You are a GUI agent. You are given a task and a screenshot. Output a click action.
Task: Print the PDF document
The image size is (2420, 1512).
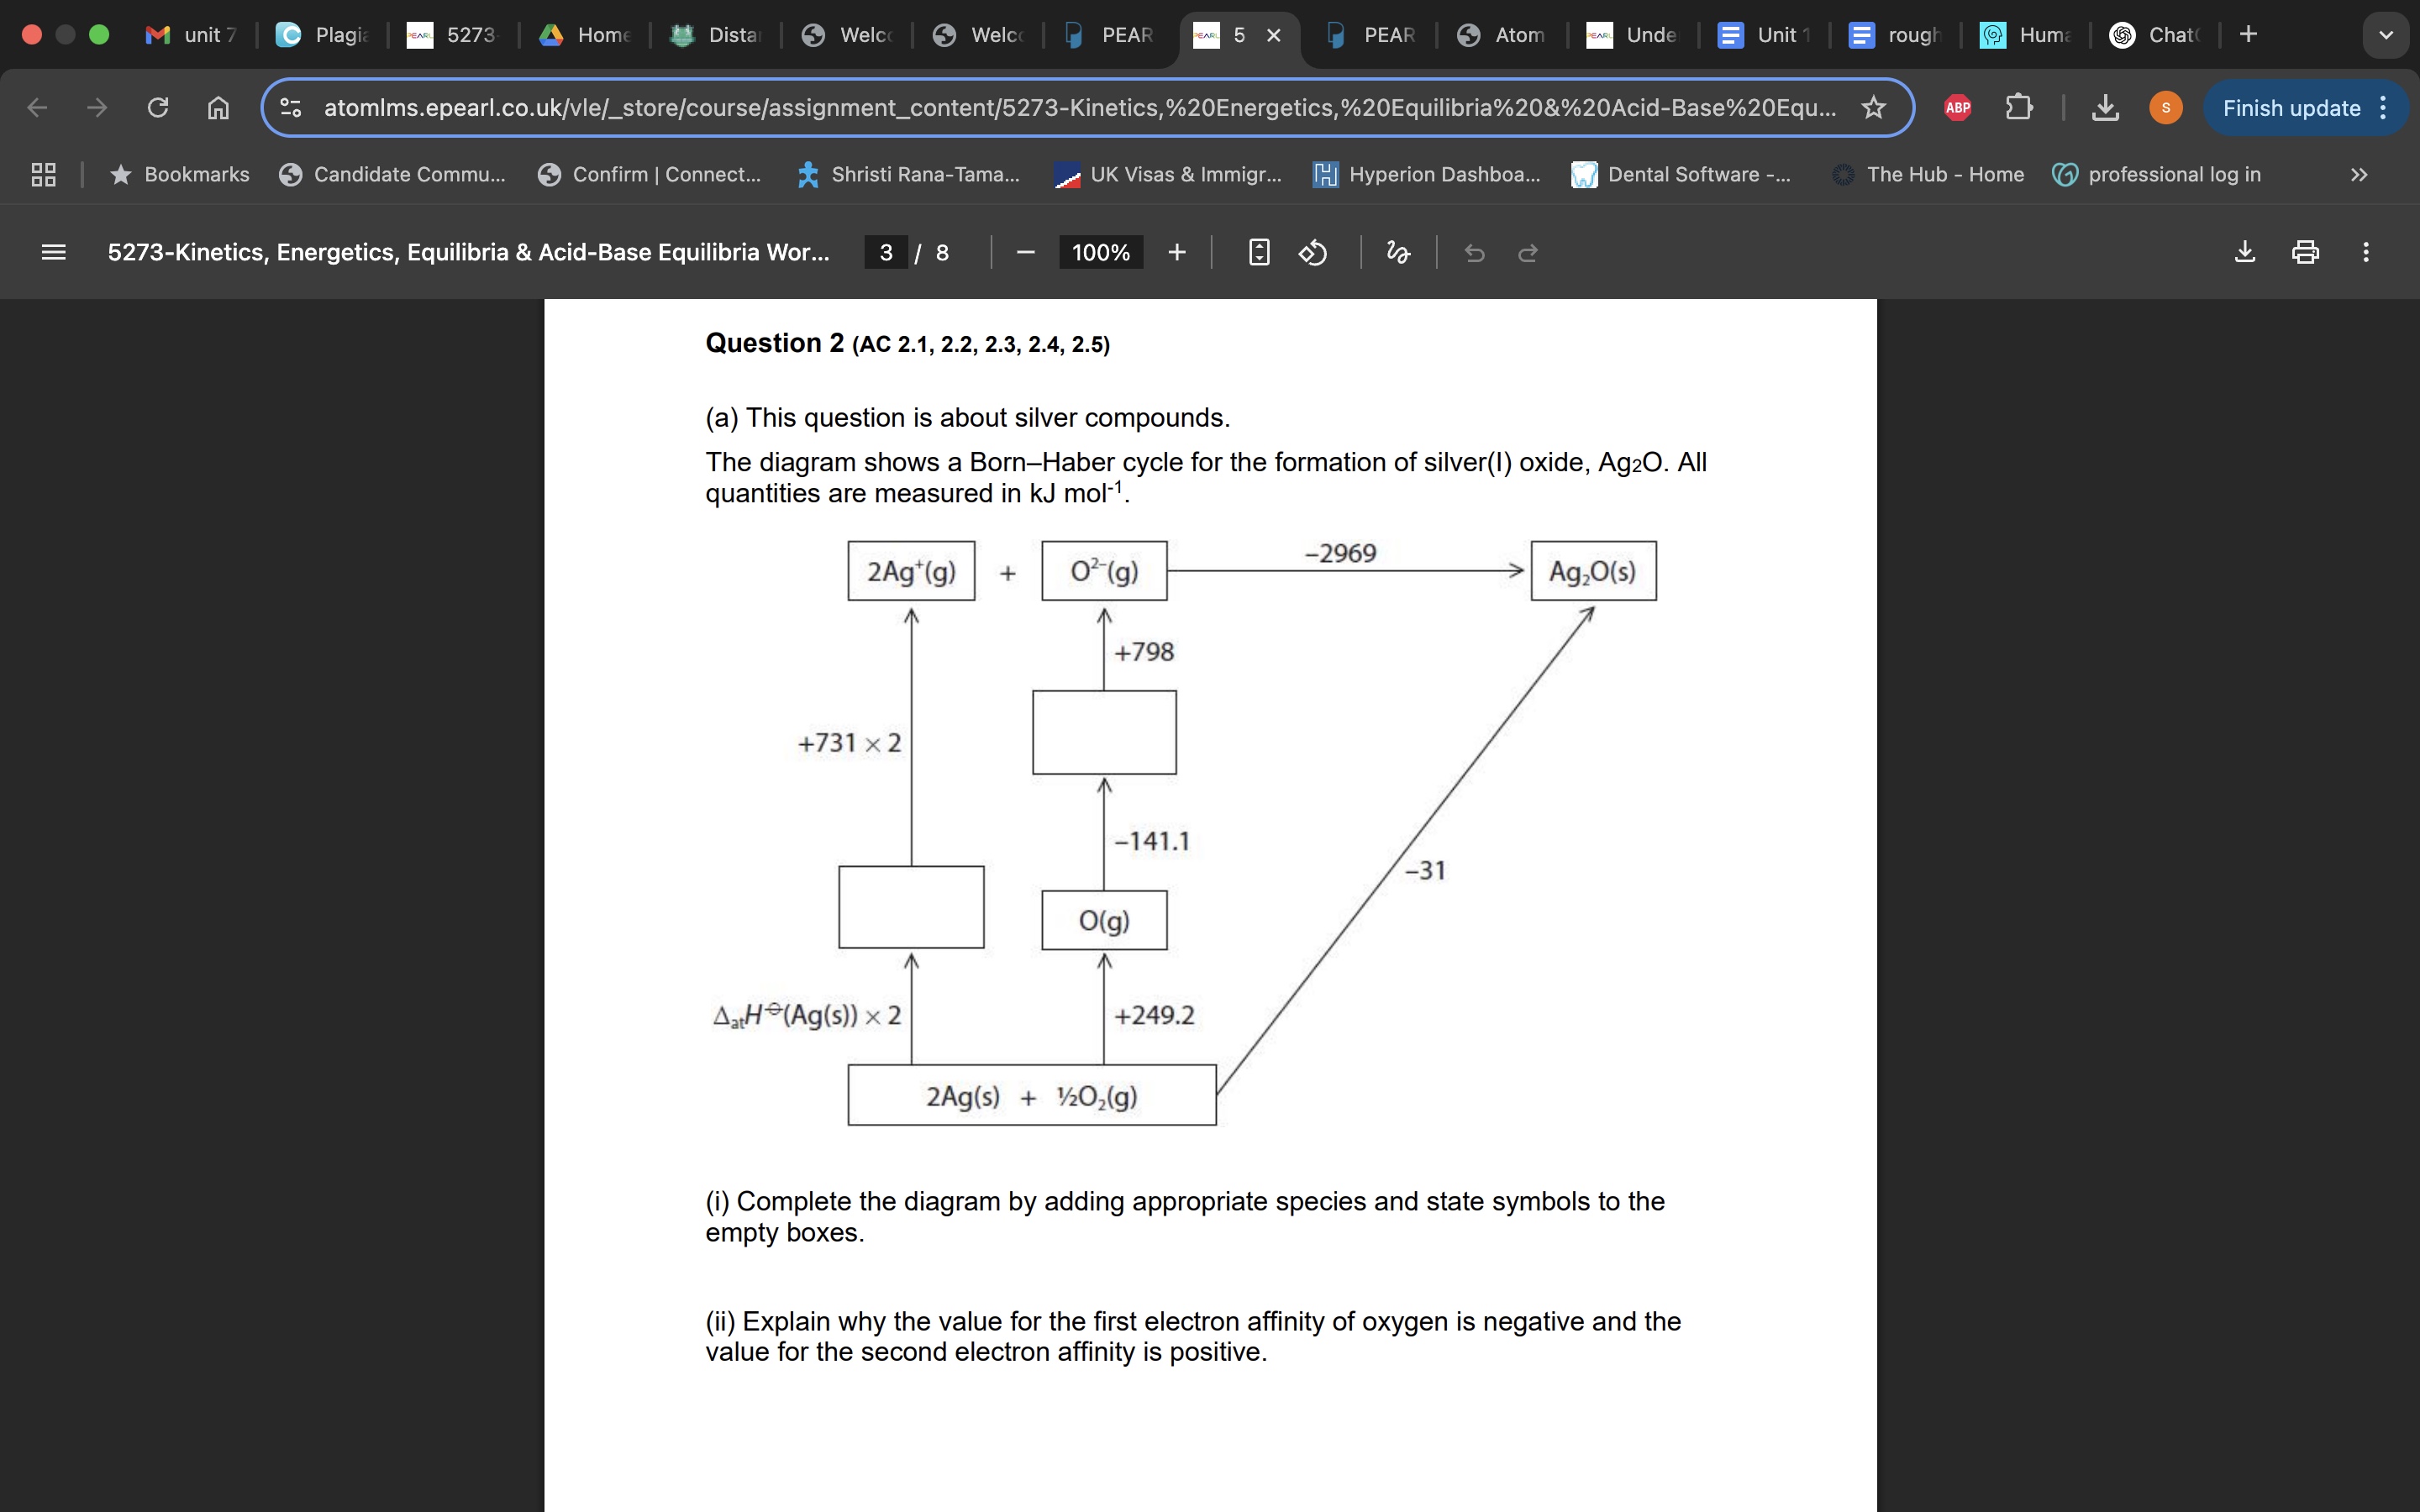tap(2305, 252)
